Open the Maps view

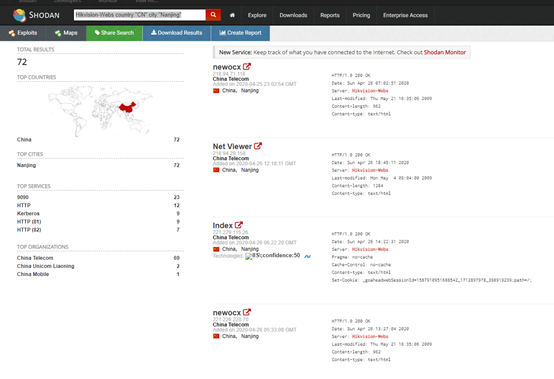point(66,33)
